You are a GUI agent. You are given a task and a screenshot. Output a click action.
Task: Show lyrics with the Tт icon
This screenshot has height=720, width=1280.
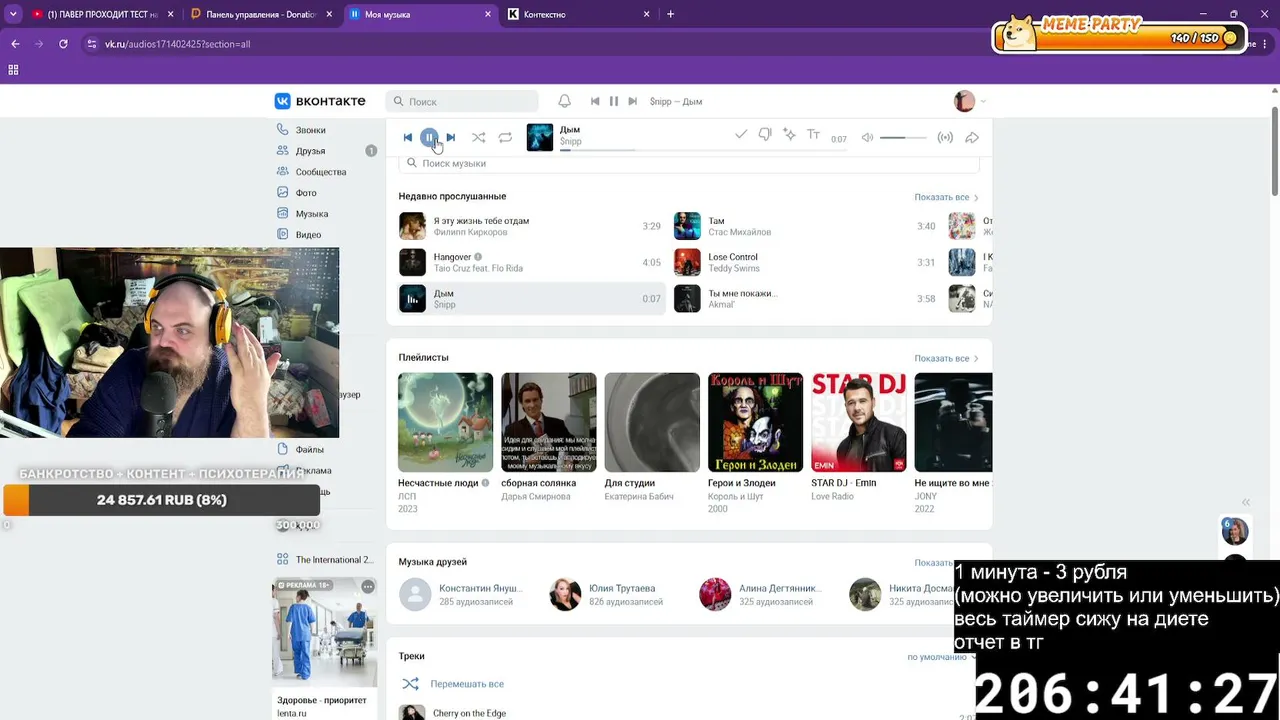(x=813, y=134)
